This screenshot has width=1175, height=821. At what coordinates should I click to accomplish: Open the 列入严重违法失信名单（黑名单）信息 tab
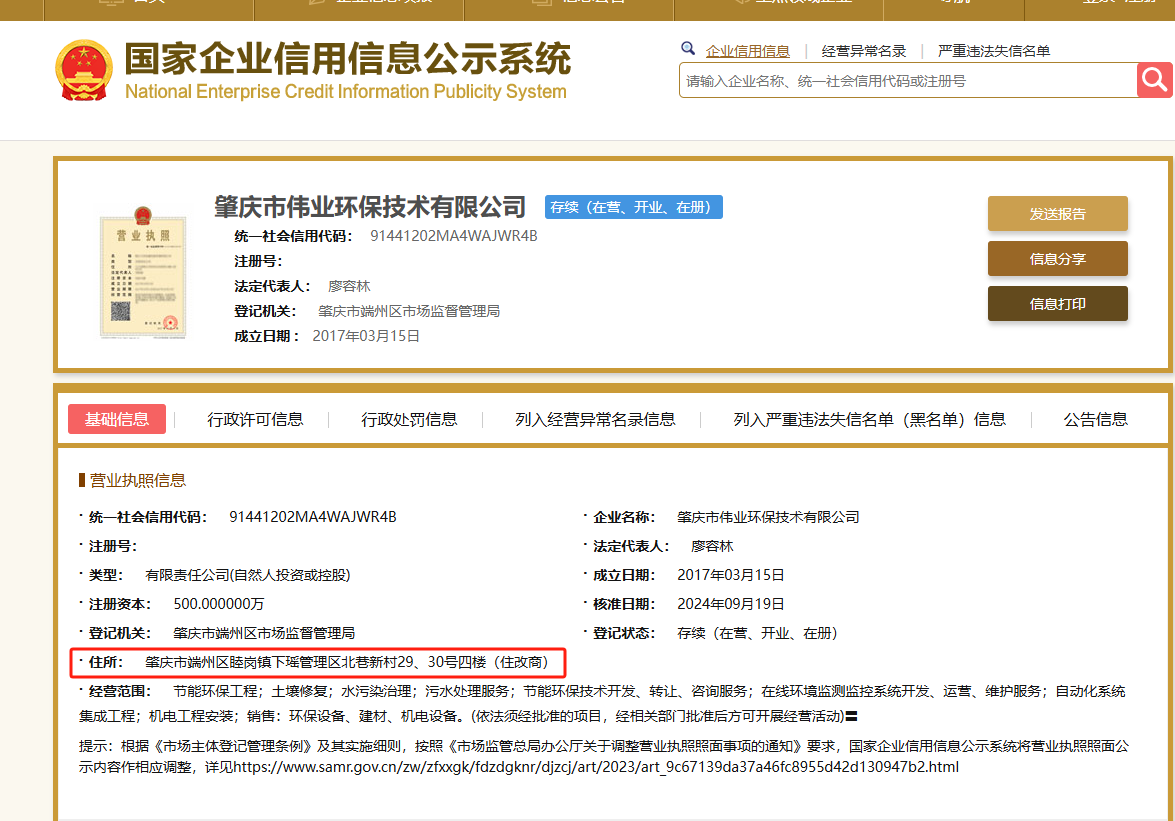coord(869,419)
